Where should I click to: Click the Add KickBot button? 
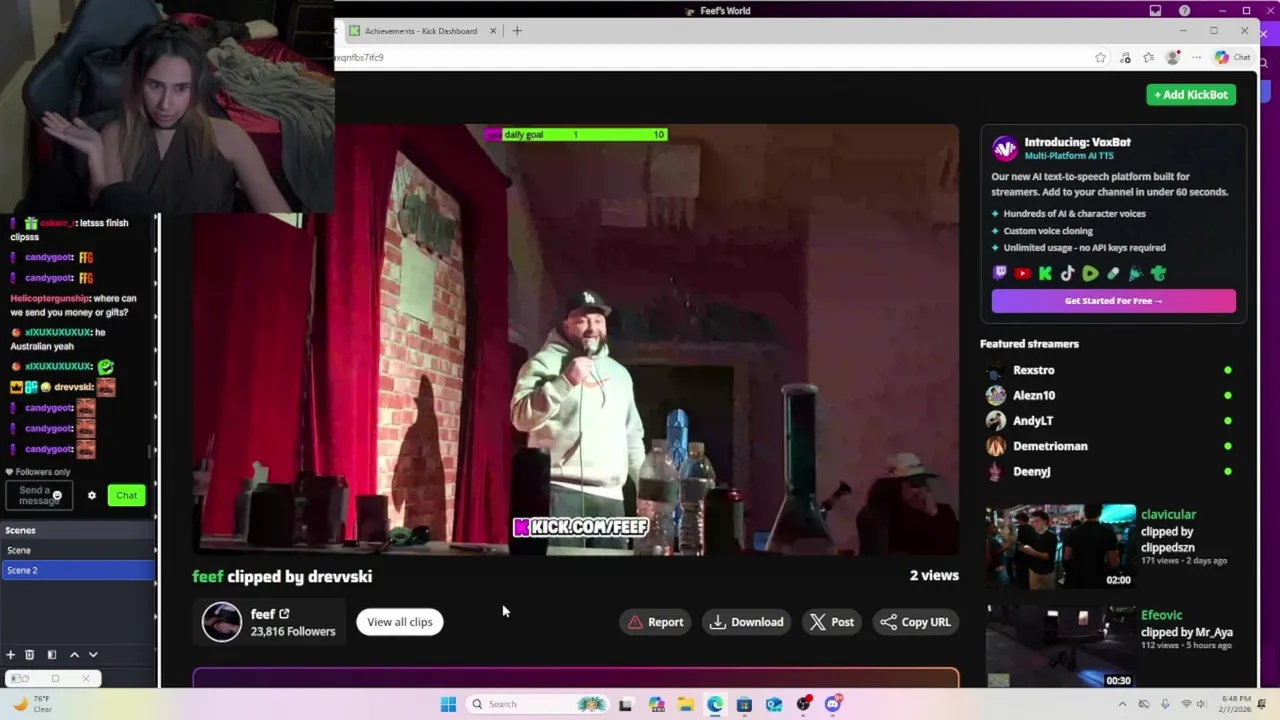click(x=1191, y=95)
